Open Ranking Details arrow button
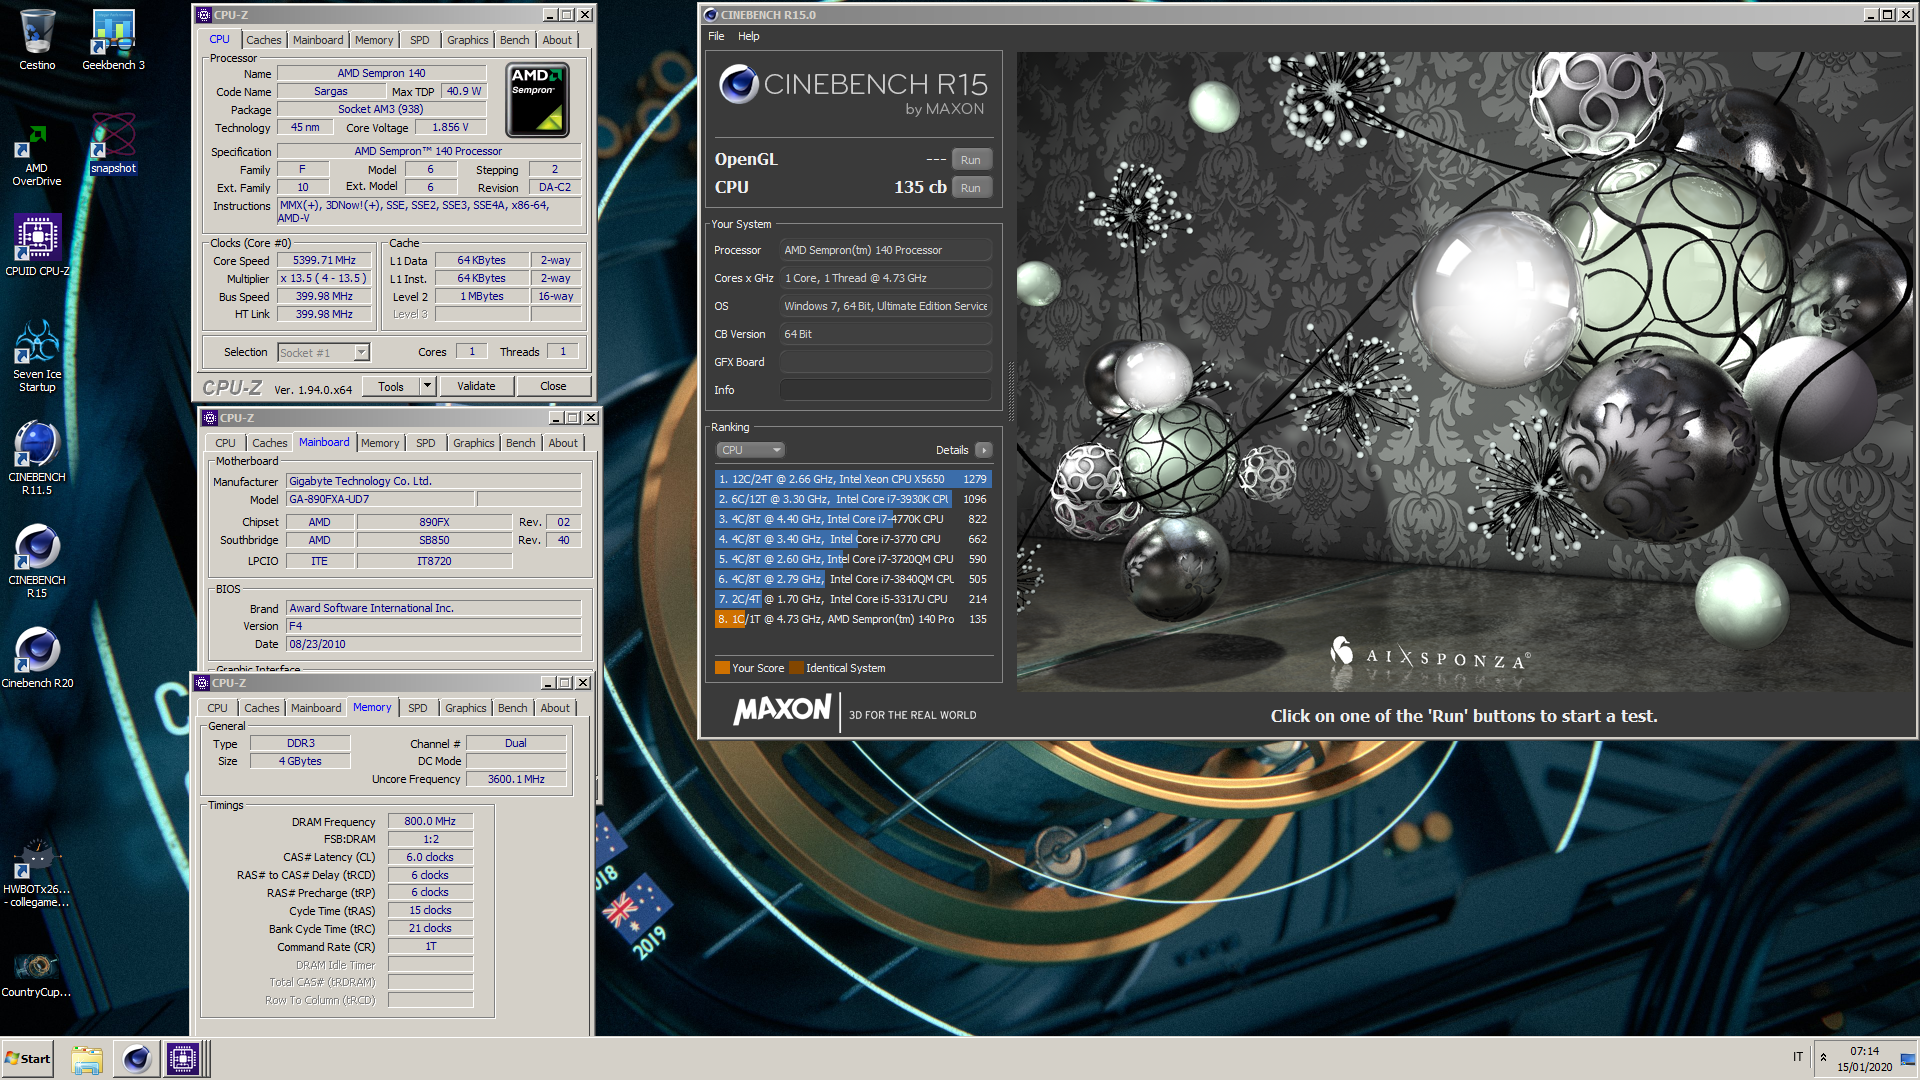The width and height of the screenshot is (1920, 1080). [x=984, y=450]
